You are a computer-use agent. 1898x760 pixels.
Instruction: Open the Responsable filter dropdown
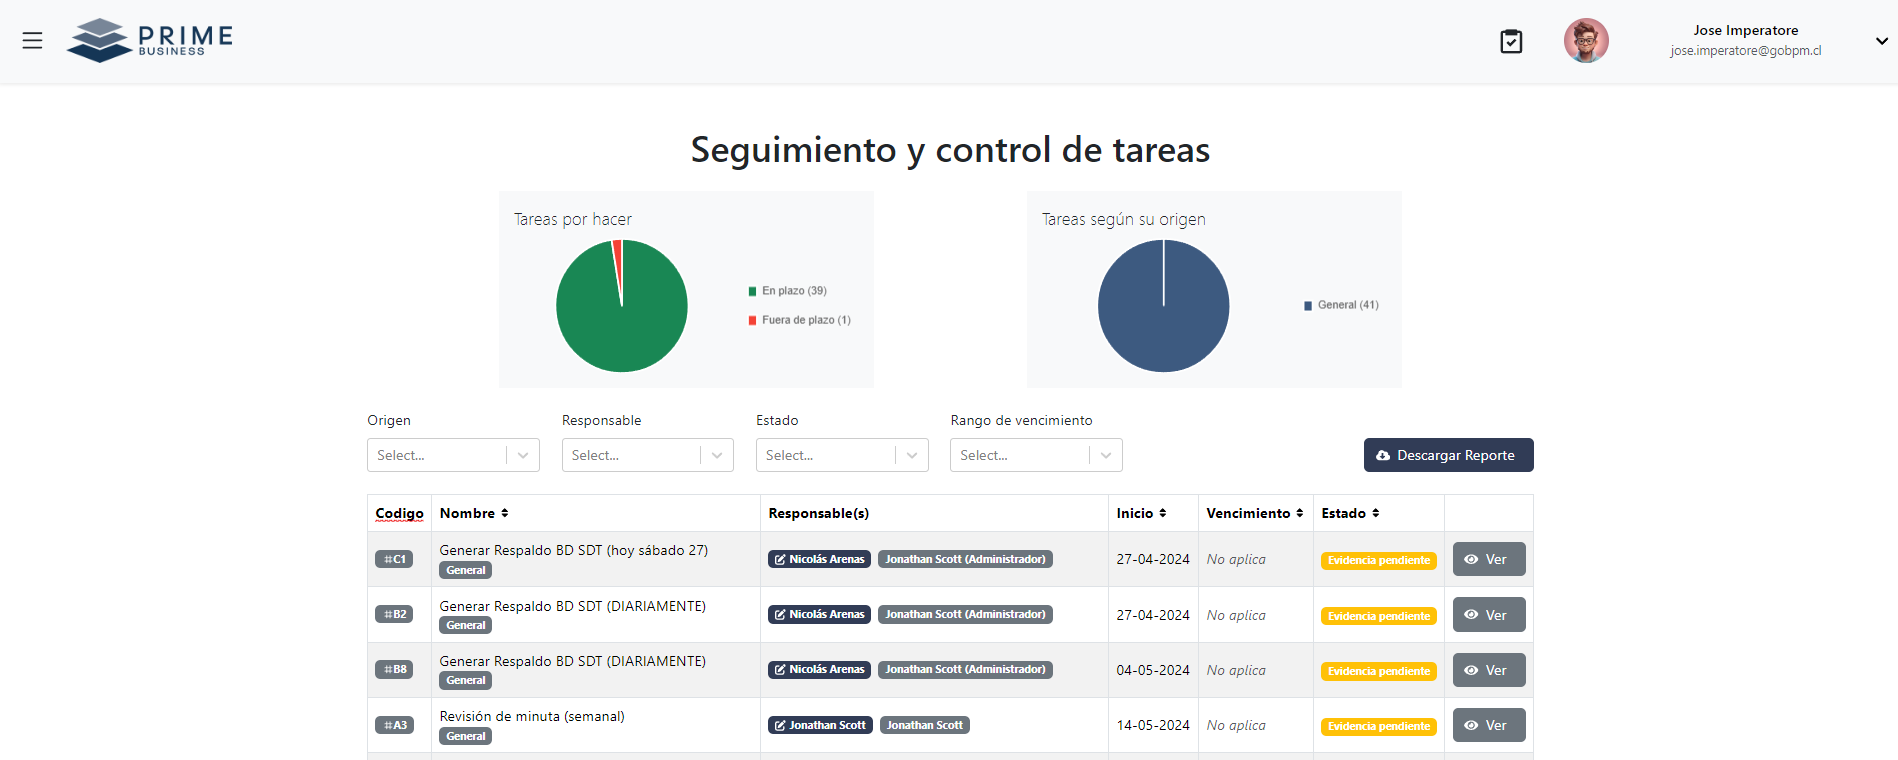click(647, 455)
